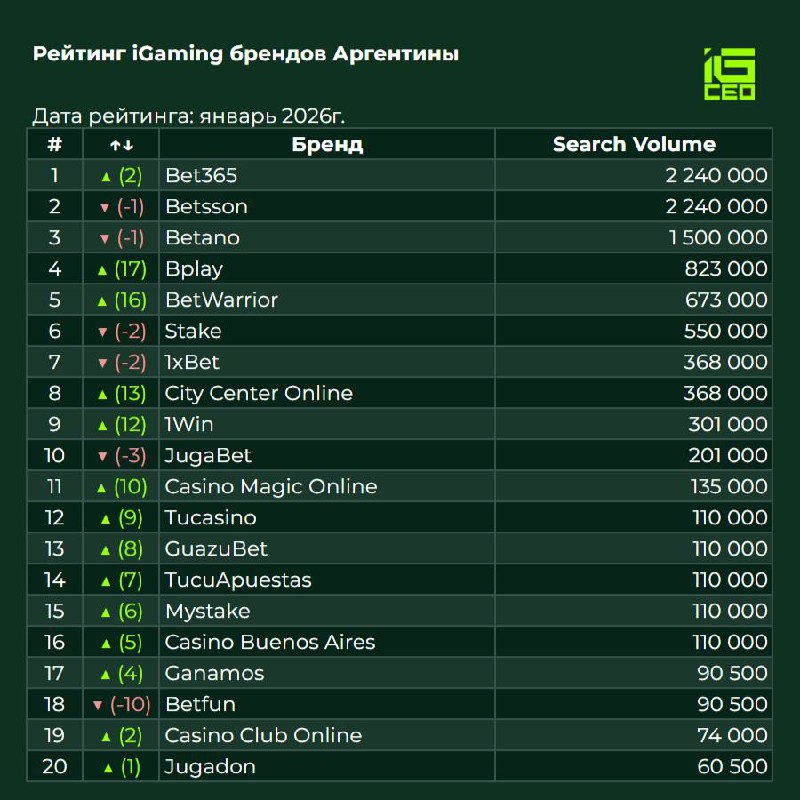Click the green up arrow beside Bet365
Screen dimensions: 800x800
[106, 176]
